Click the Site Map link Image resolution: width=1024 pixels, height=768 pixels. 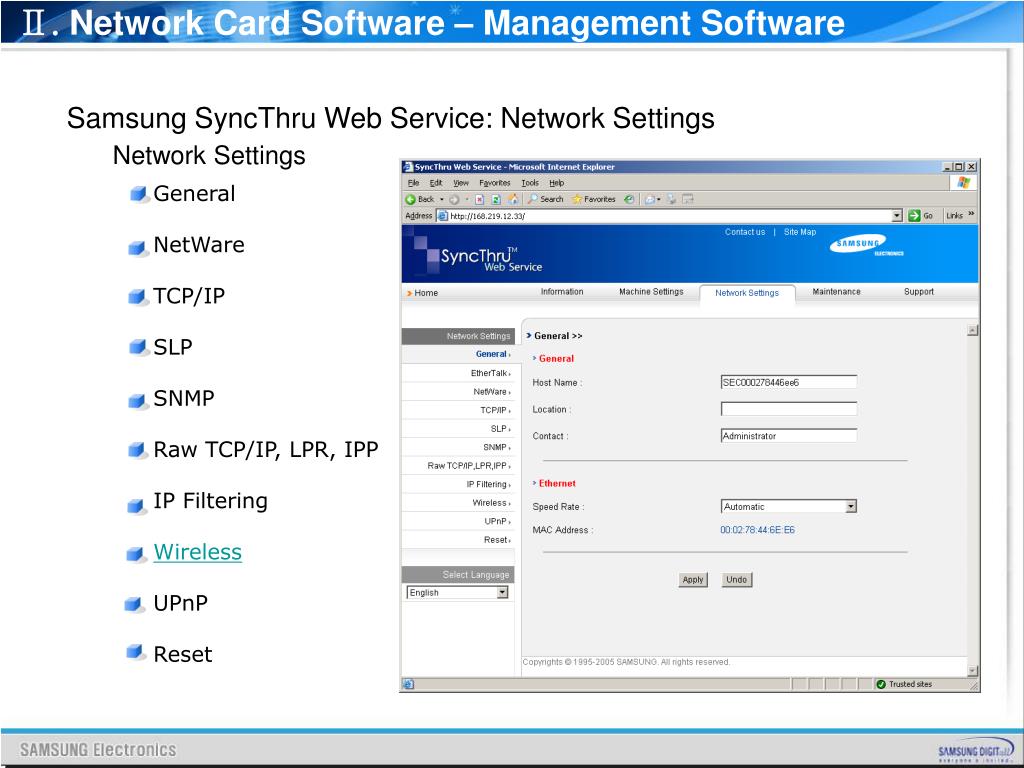click(x=799, y=232)
